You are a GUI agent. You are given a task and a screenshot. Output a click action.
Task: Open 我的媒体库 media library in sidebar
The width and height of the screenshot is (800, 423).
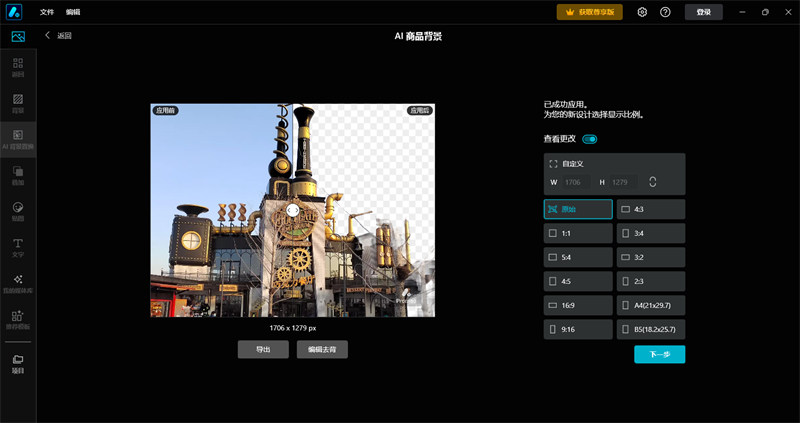[18, 284]
